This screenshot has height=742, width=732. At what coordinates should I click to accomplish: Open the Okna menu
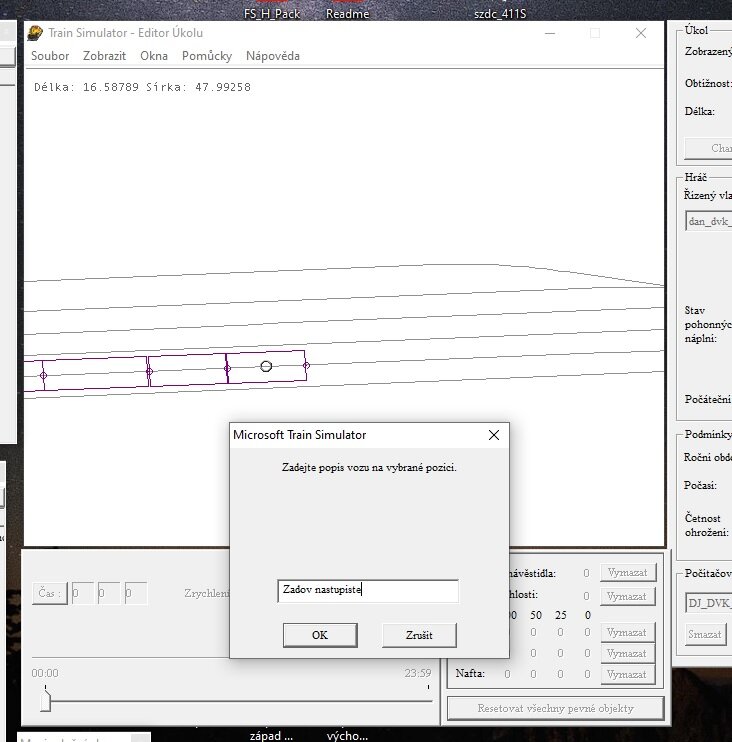(154, 56)
